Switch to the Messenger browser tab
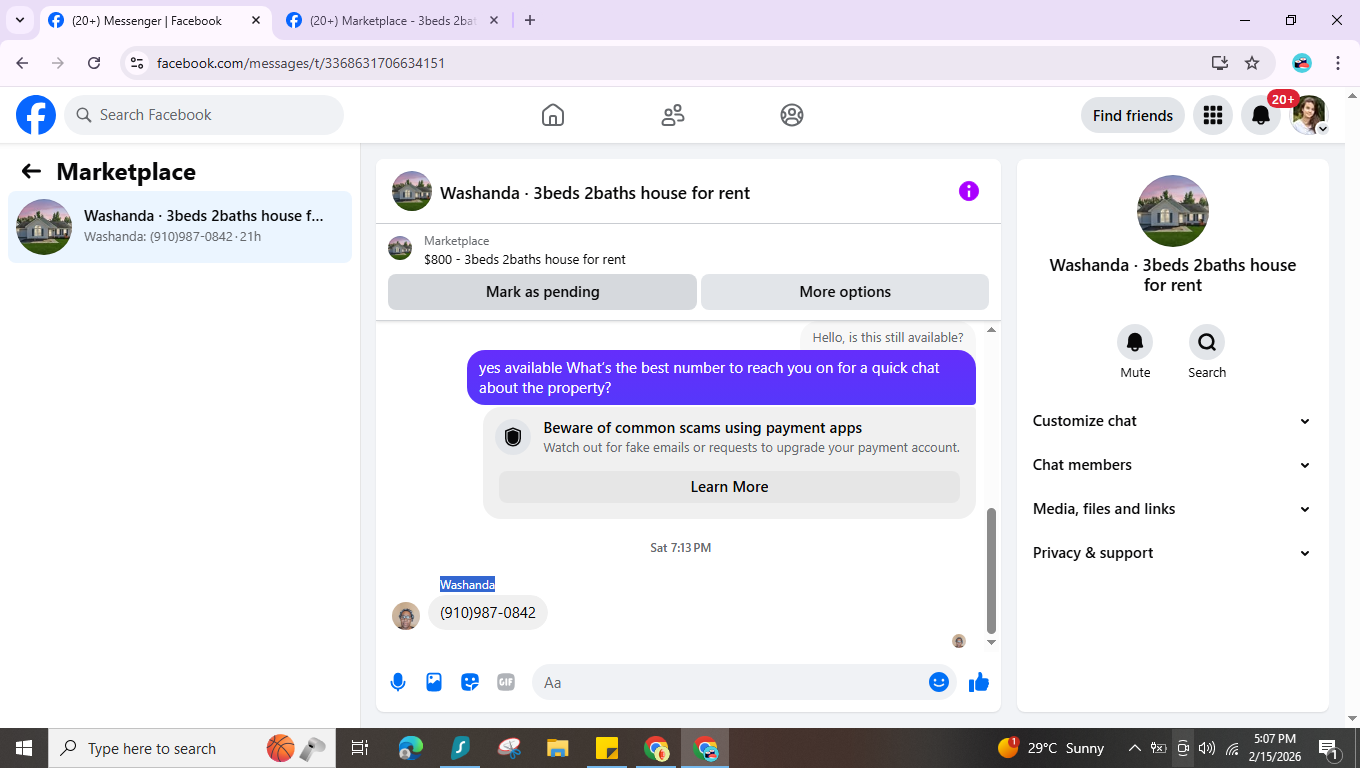Image resolution: width=1360 pixels, height=768 pixels. pos(146,20)
